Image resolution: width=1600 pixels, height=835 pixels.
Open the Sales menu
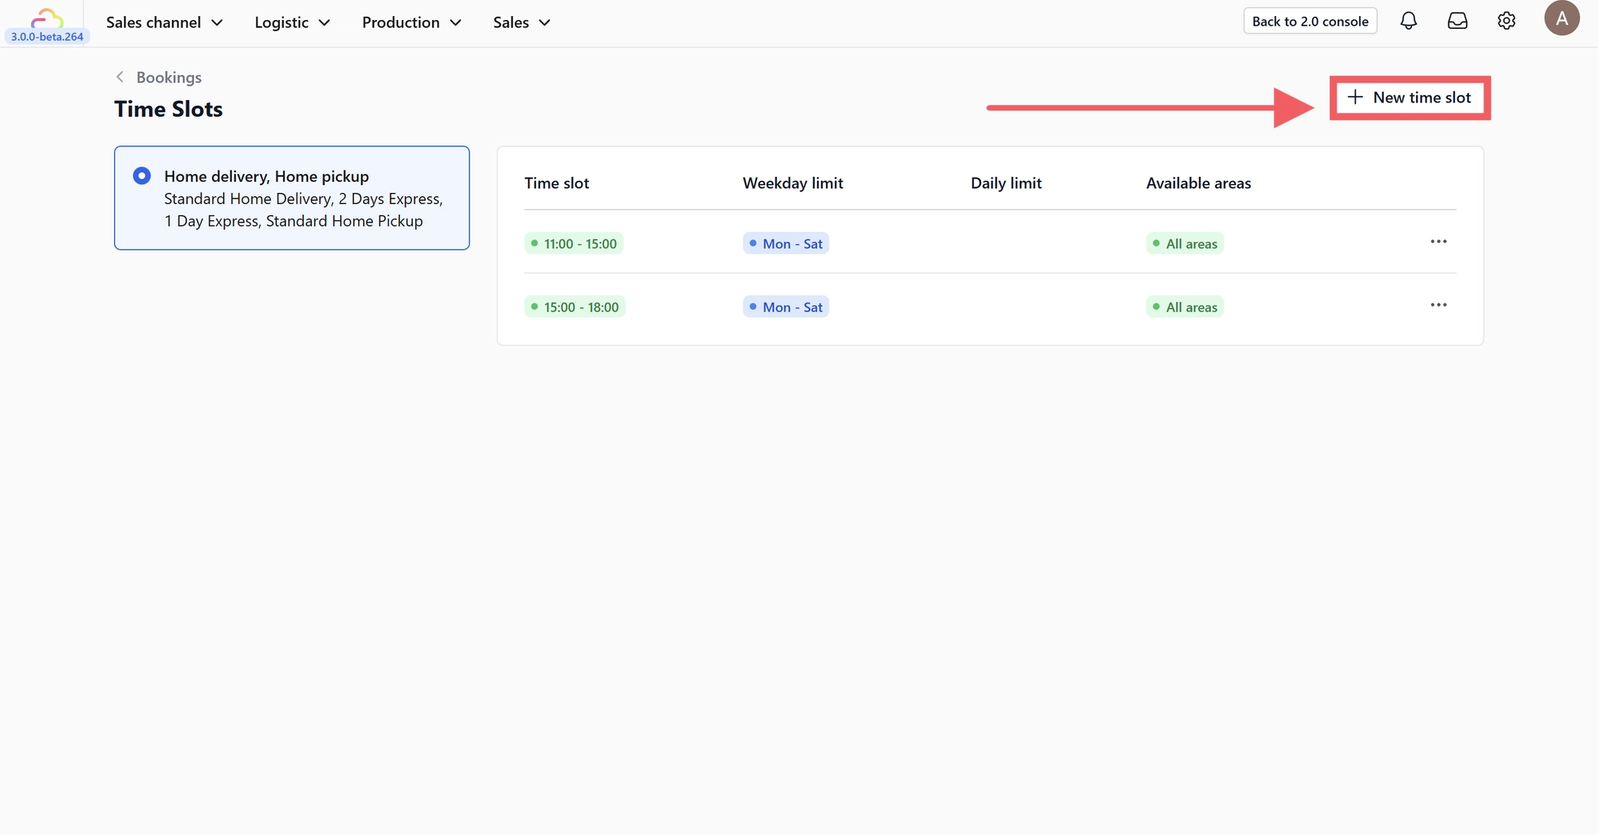click(521, 22)
